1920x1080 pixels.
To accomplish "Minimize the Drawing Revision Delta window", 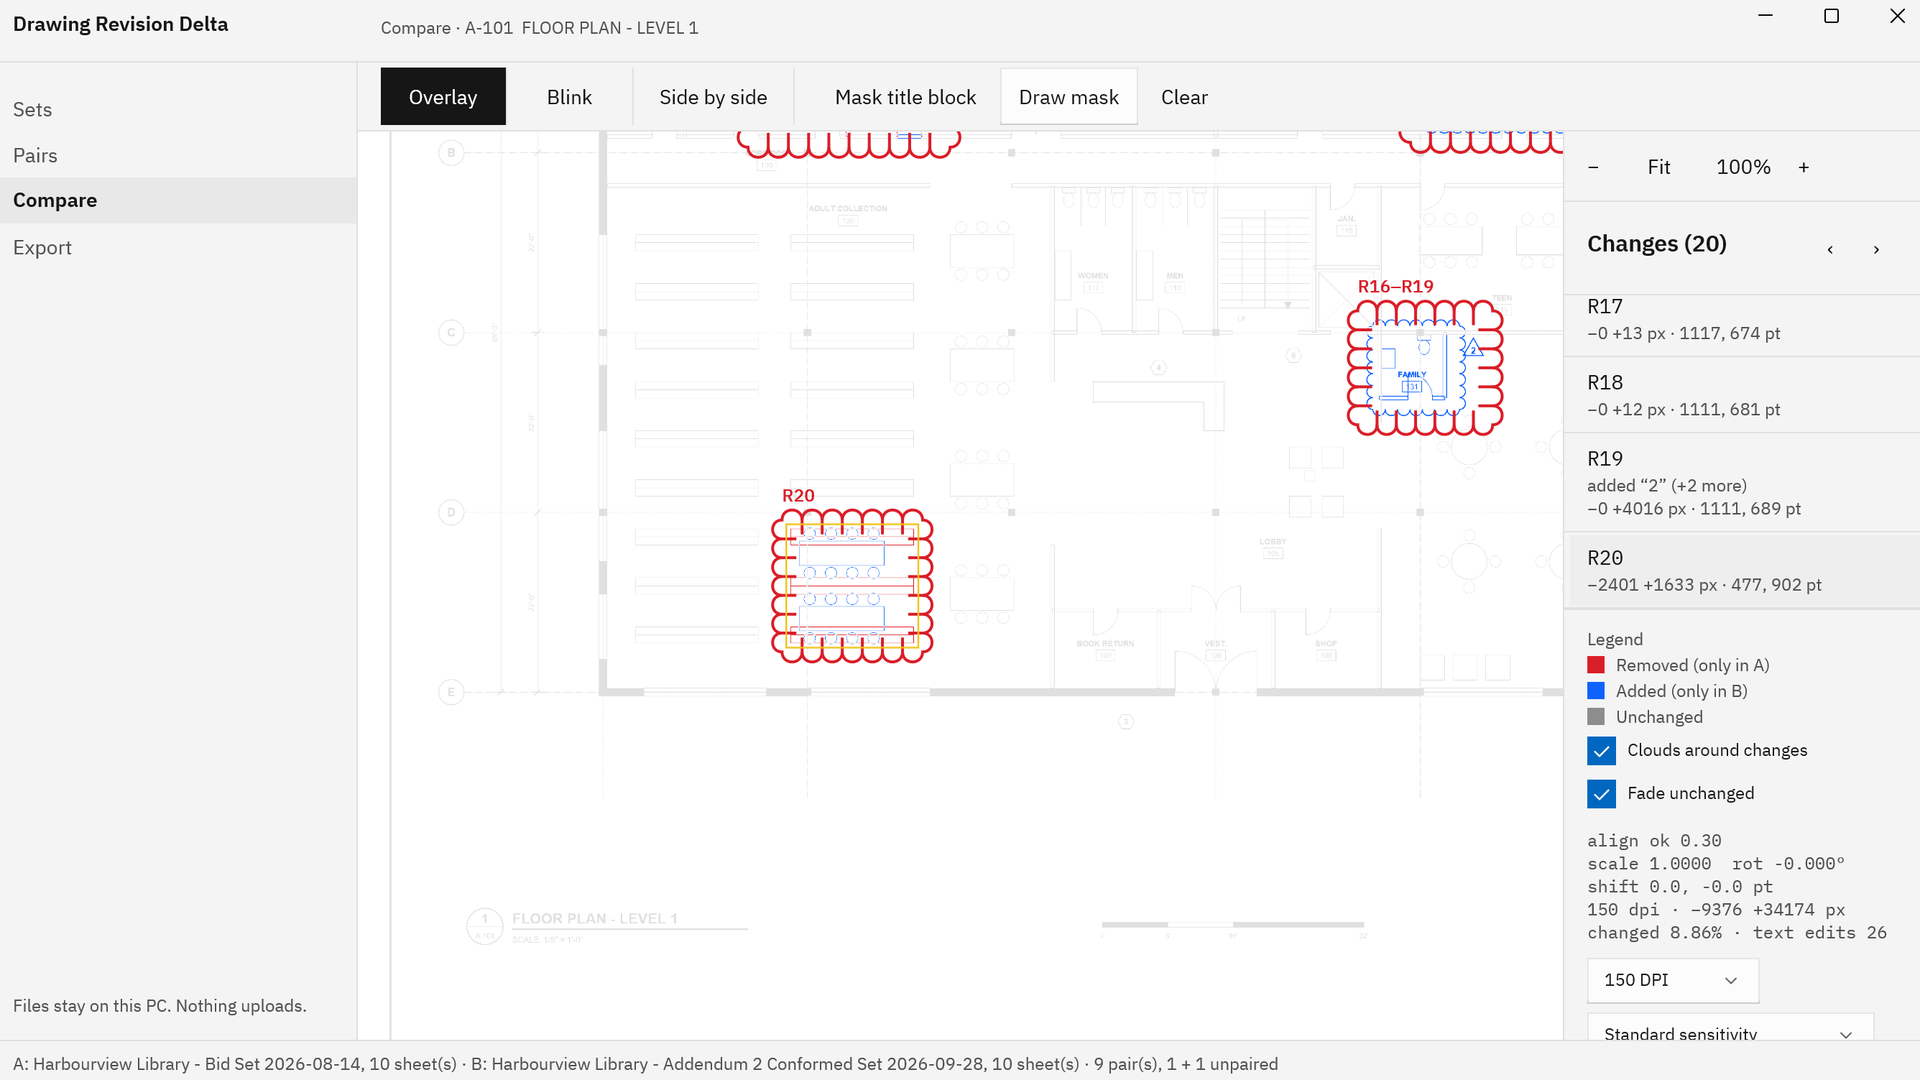I will coord(1766,16).
